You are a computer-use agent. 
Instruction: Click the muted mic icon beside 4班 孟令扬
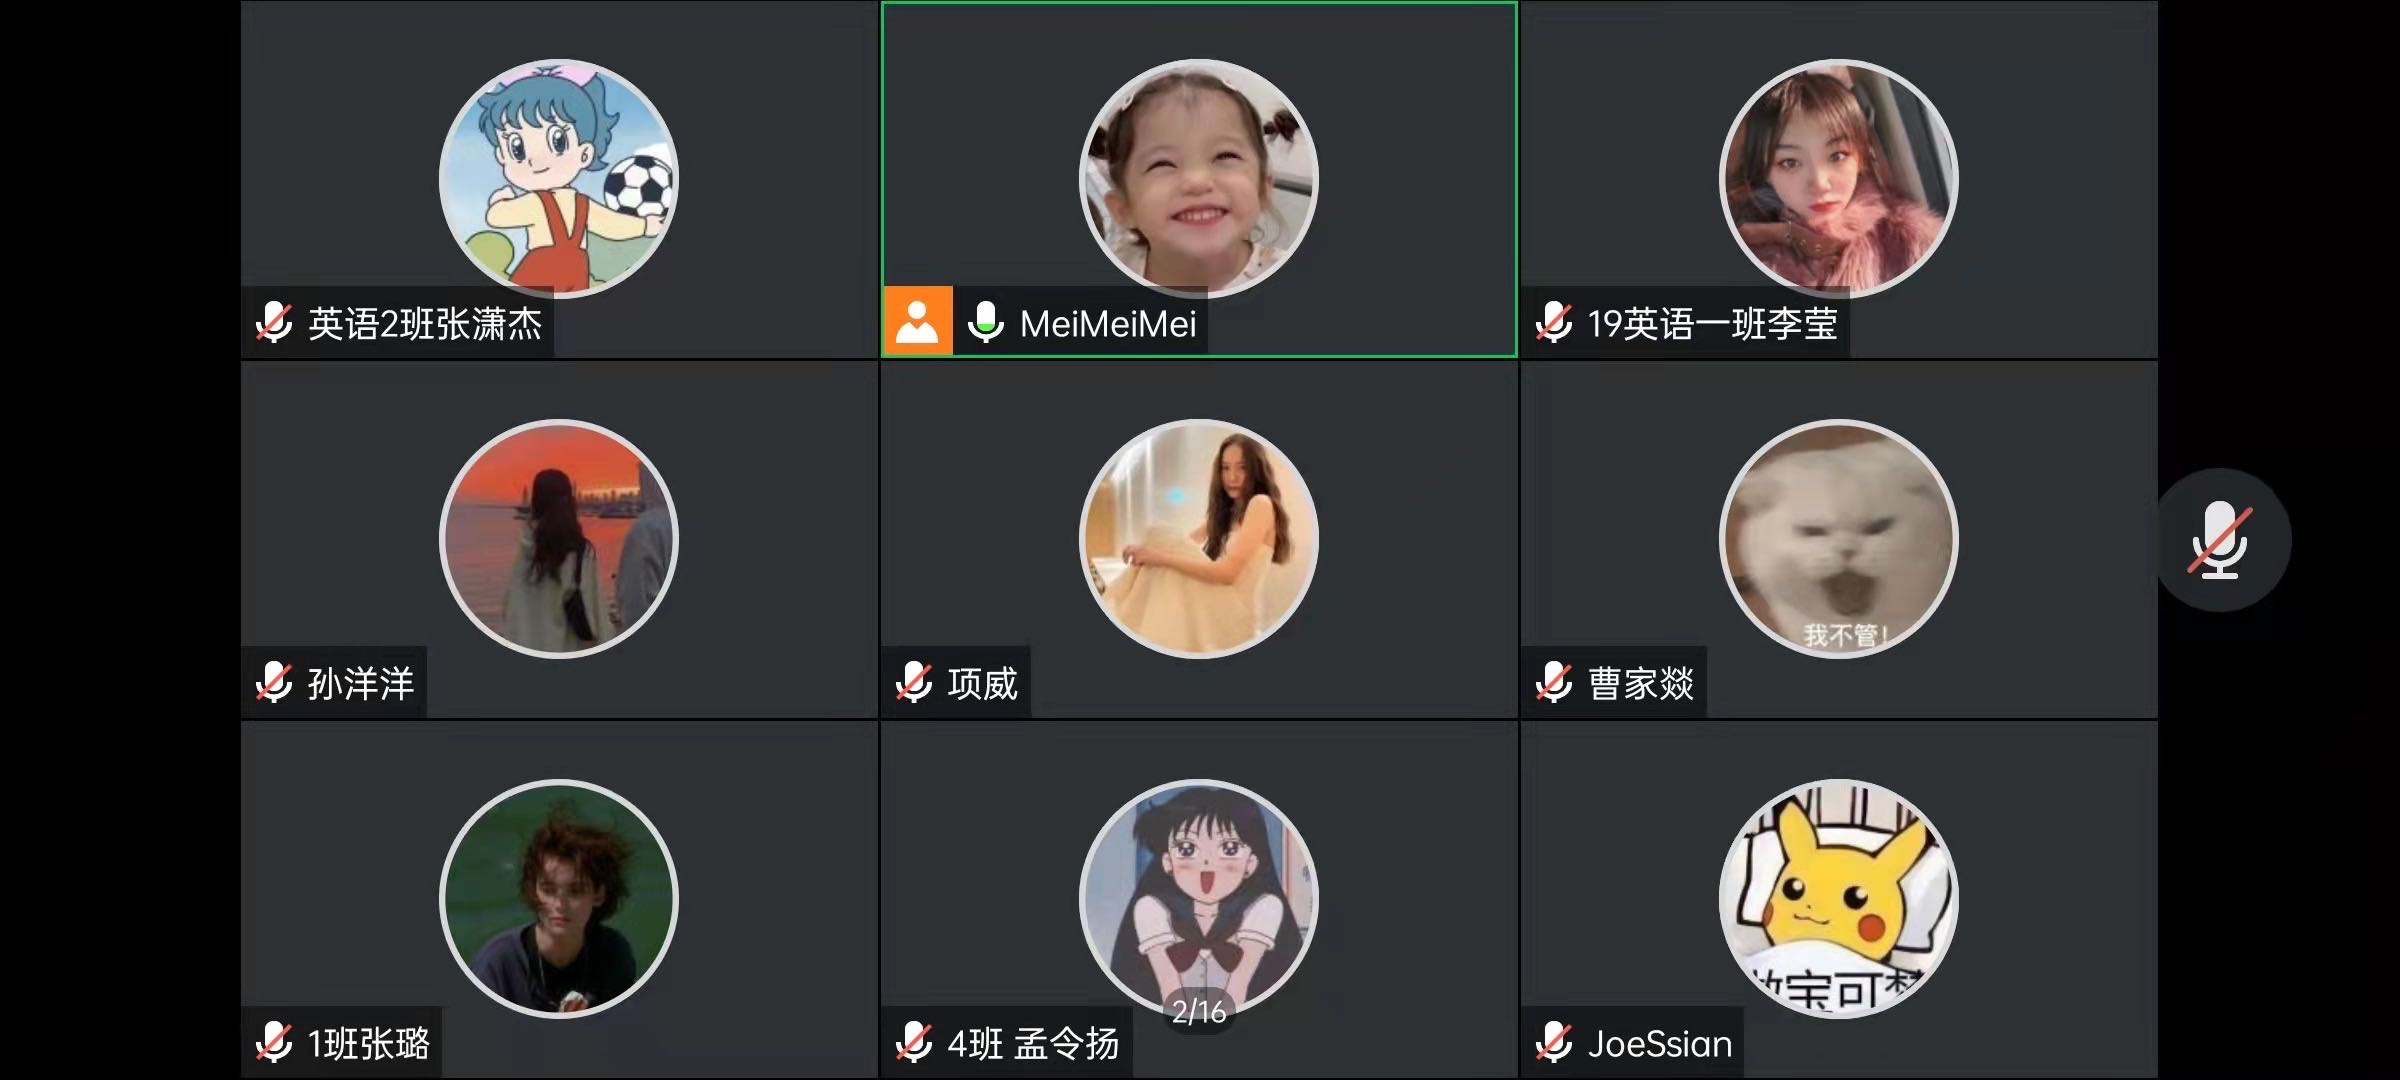coord(914,1043)
